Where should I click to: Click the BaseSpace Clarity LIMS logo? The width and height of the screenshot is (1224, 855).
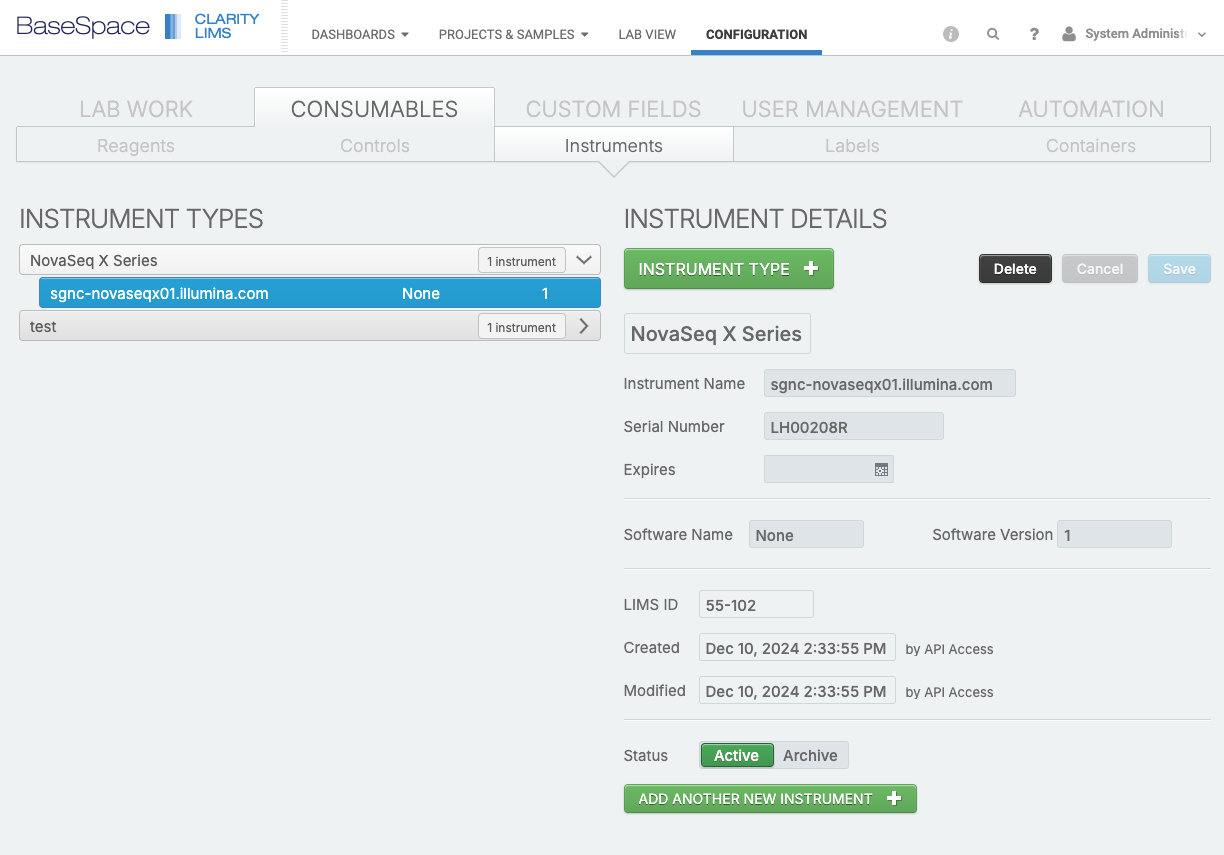coord(138,27)
